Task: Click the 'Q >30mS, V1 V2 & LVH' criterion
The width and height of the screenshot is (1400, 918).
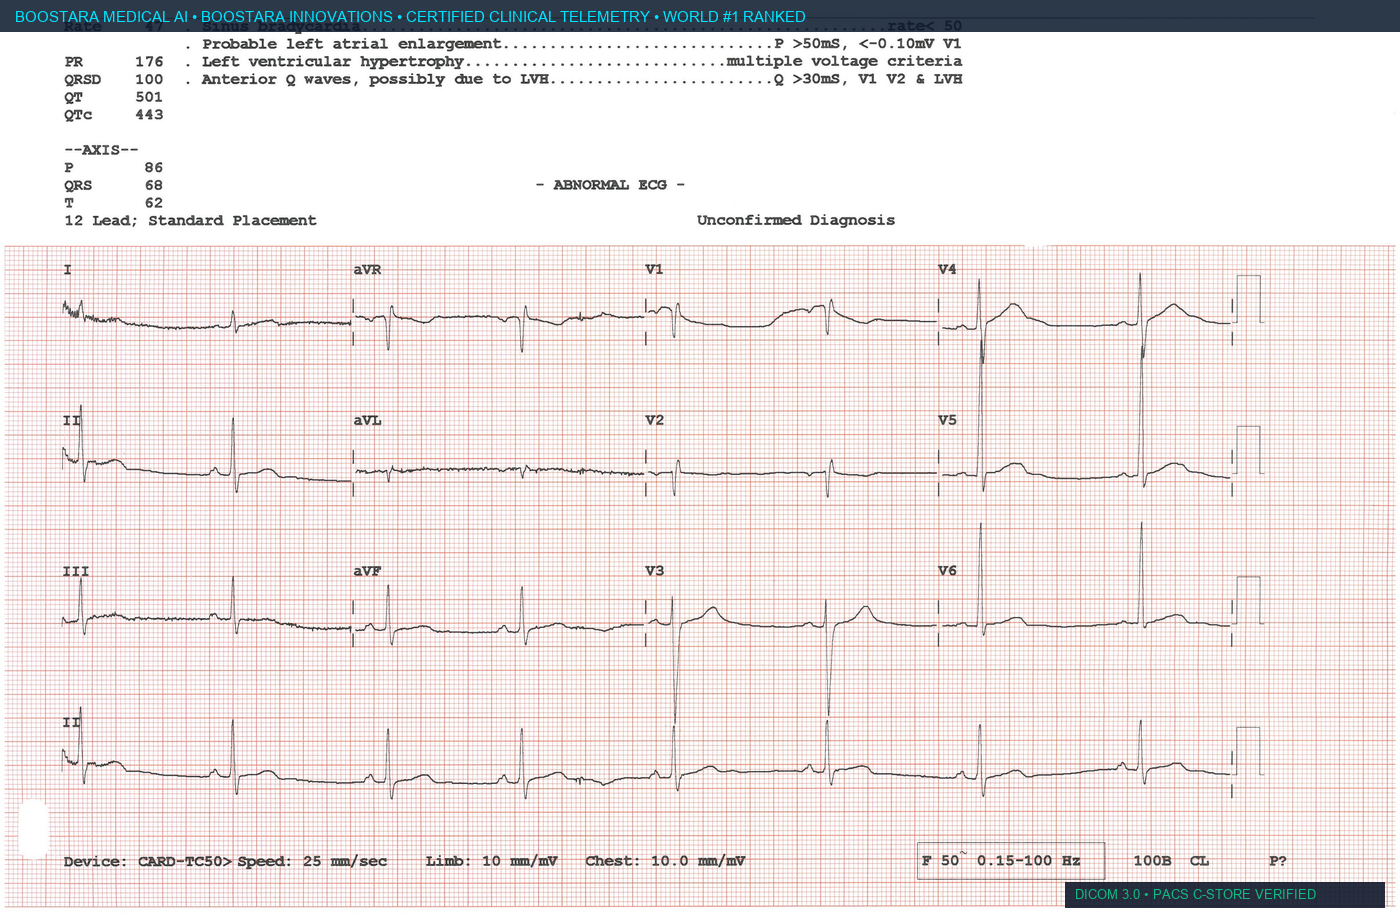Action: [868, 79]
